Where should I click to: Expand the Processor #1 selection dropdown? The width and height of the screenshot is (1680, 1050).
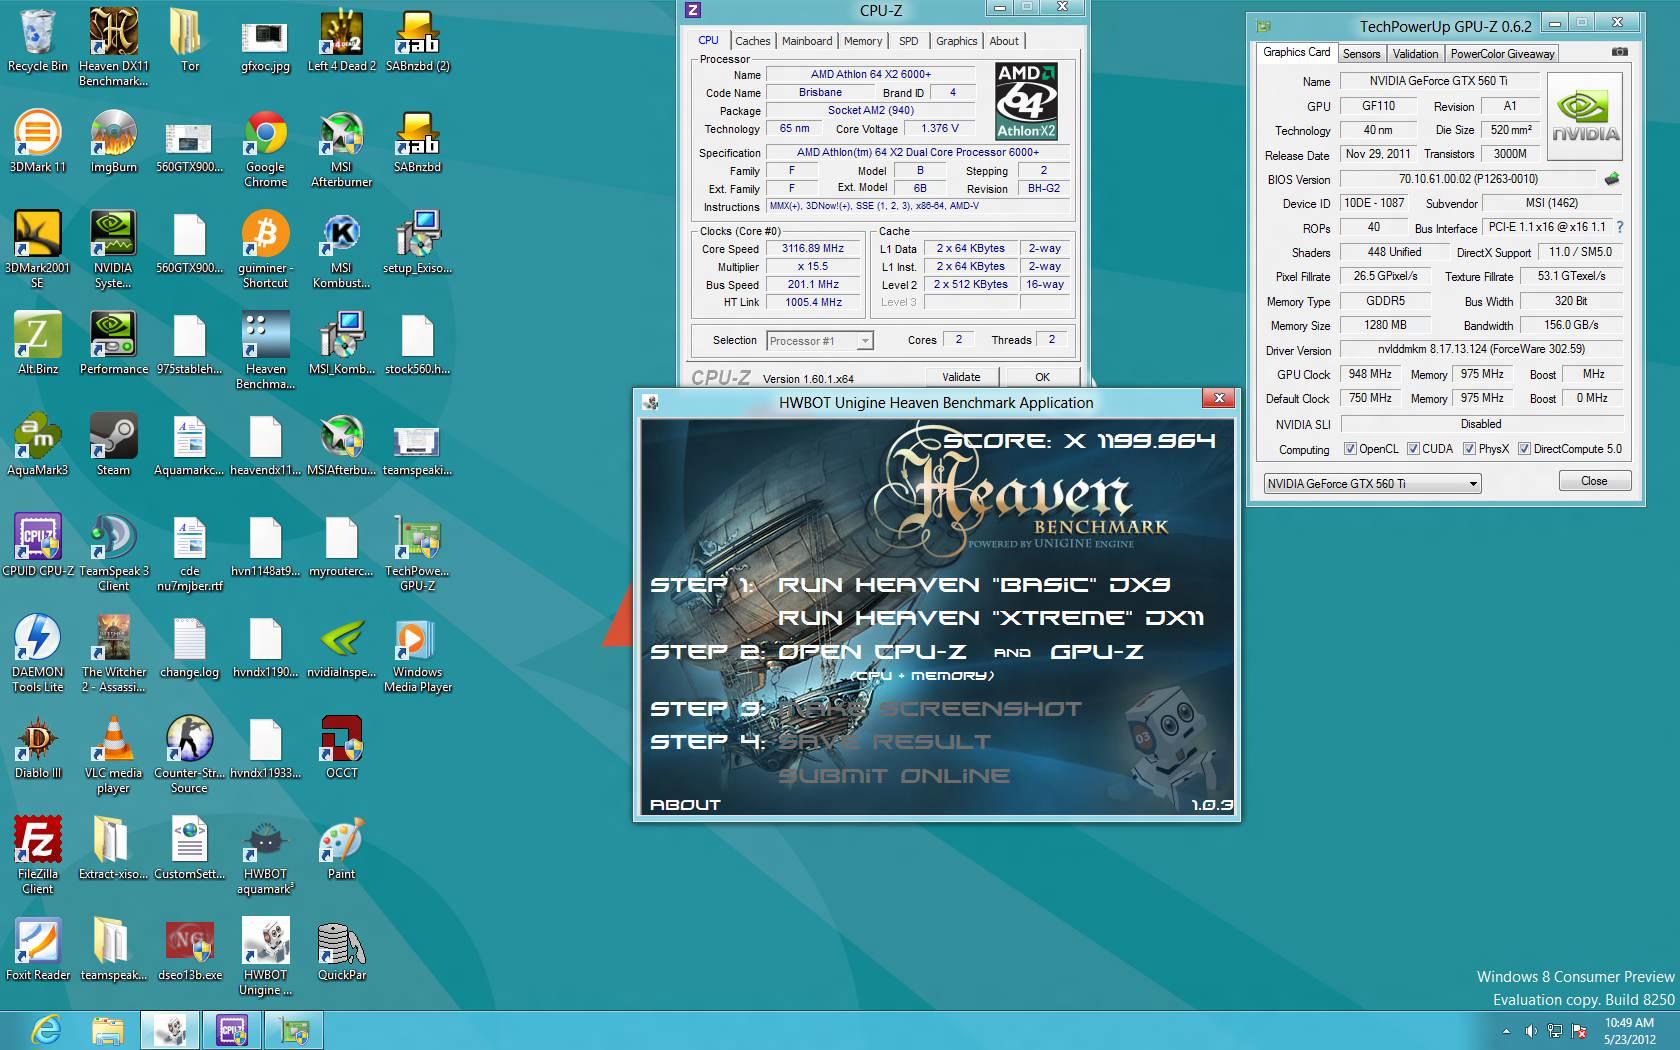tap(820, 341)
